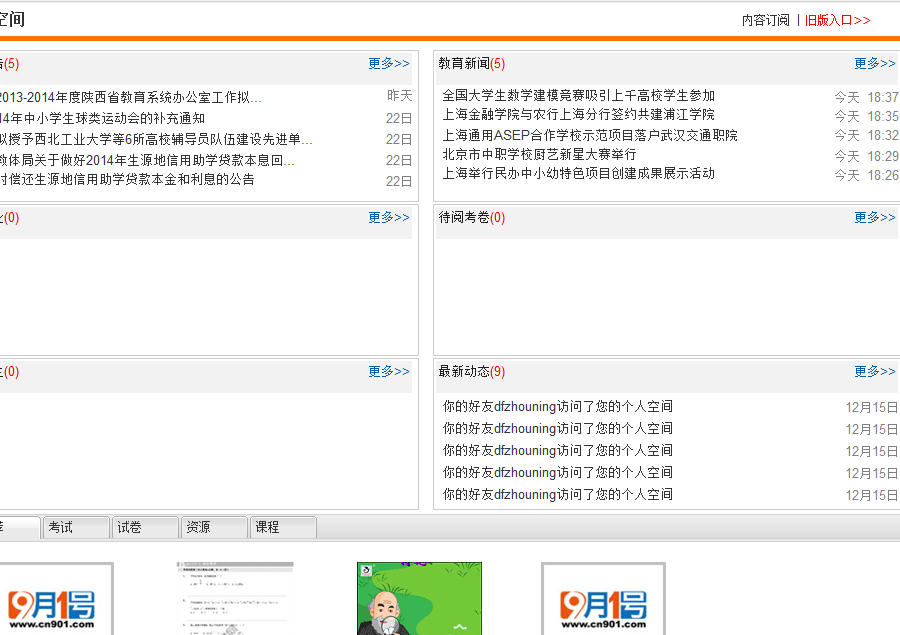Expand 更多>> in 待阅考卷 panel

point(874,217)
